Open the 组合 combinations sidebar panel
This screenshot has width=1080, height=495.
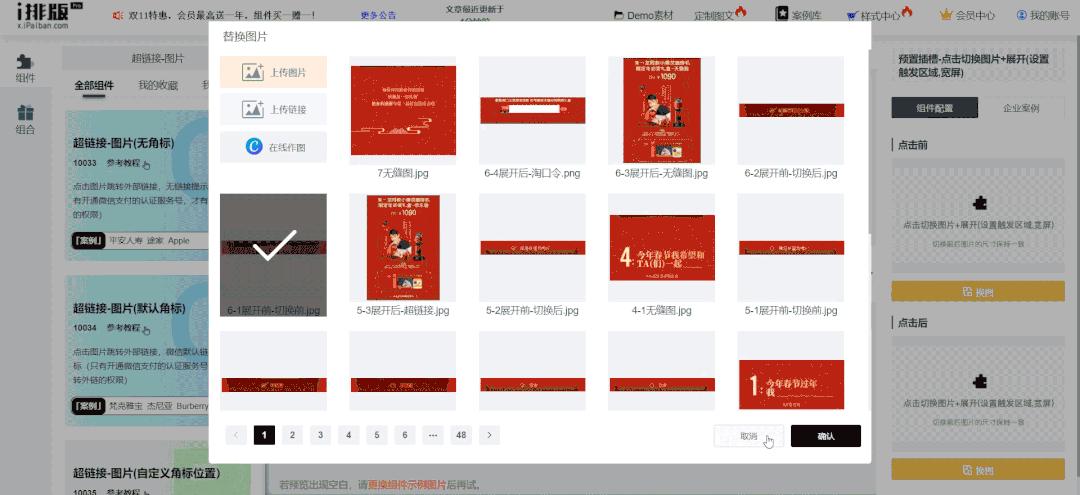[25, 120]
